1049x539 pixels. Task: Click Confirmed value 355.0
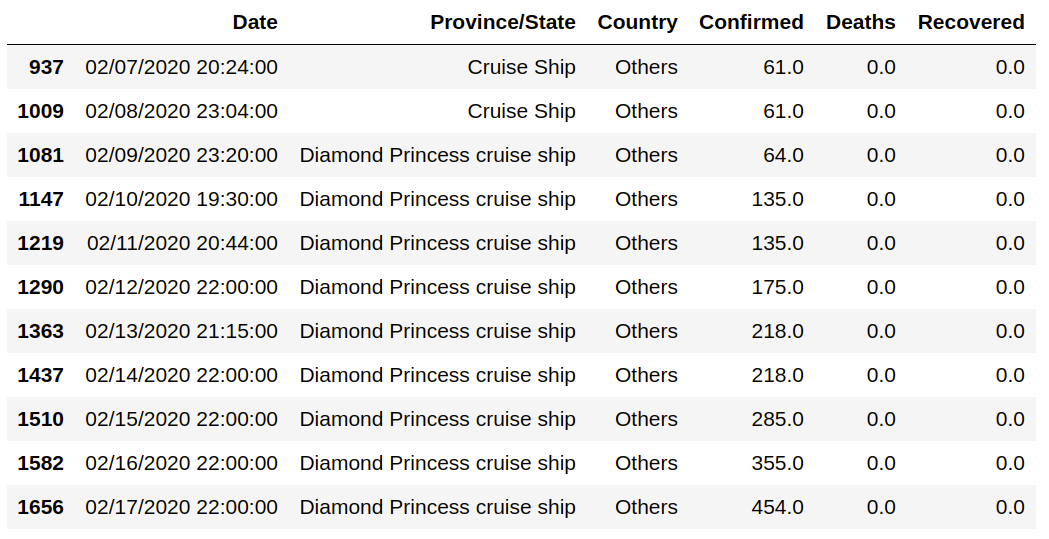(777, 463)
